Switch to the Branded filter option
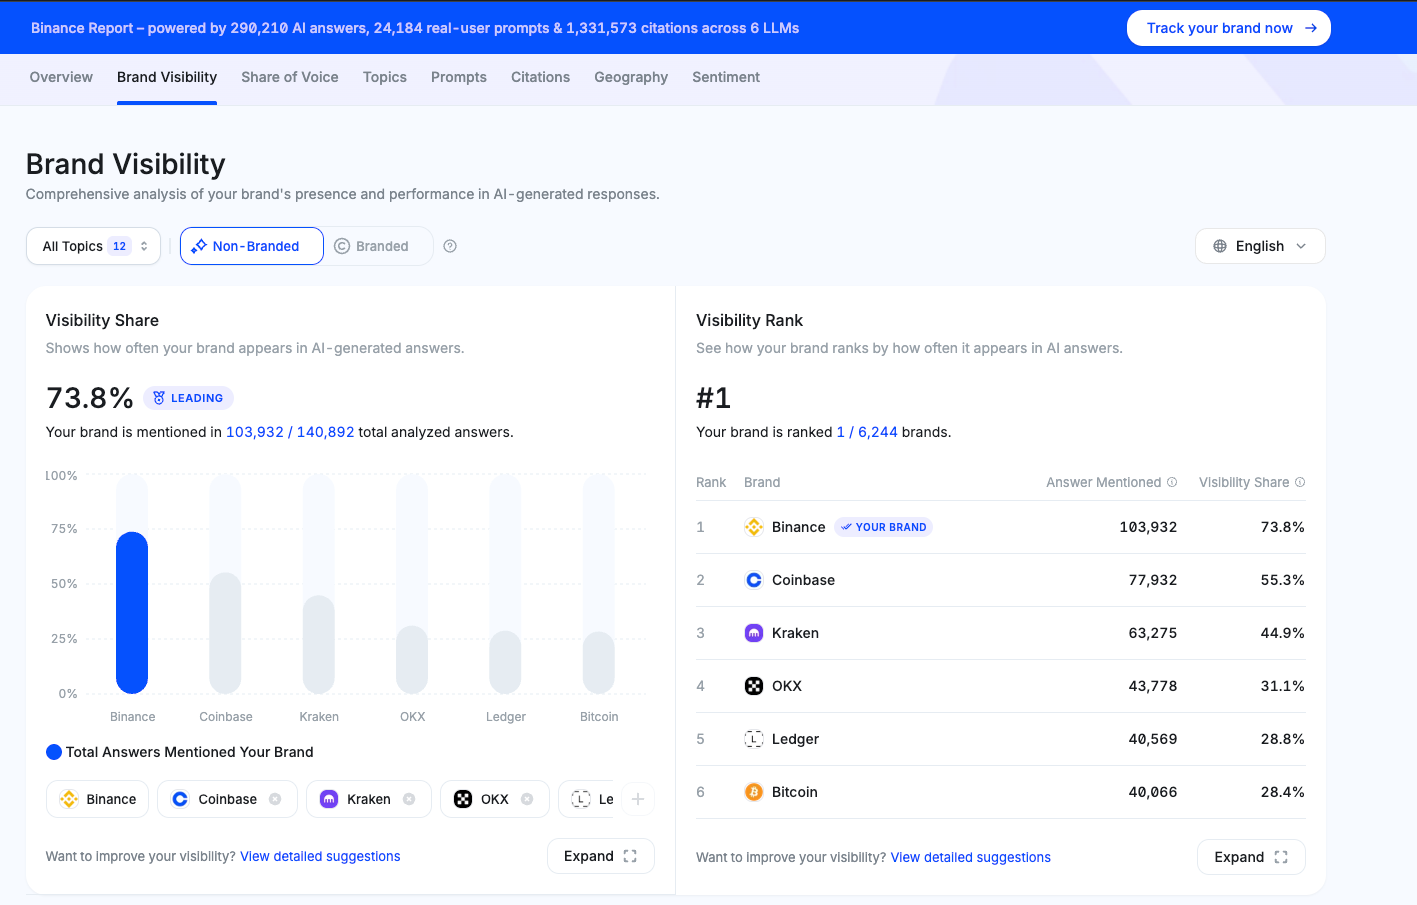 click(372, 246)
